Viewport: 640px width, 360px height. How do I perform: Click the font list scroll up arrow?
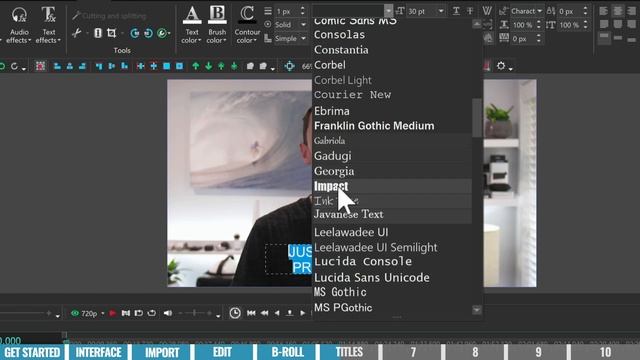click(477, 24)
